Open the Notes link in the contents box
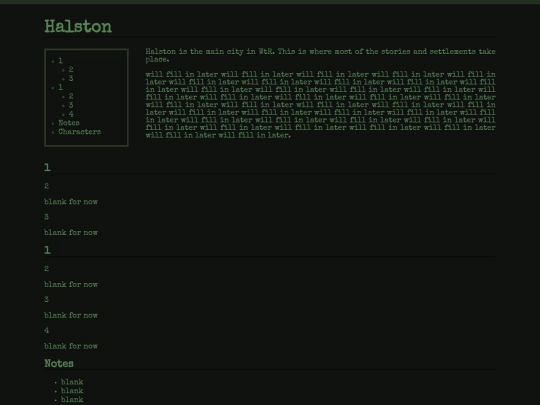 (x=69, y=123)
